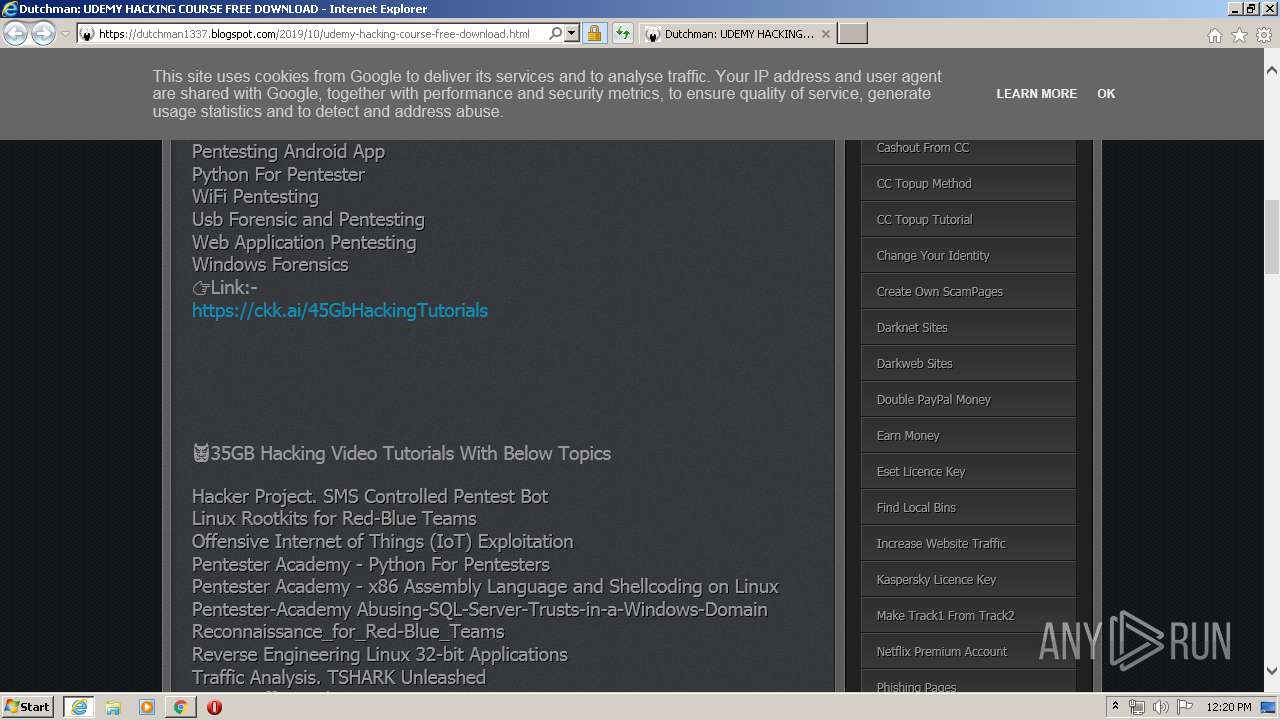1280x720 pixels.
Task: Click '35GB Hacking Video Tutorials' heading
Action: click(x=401, y=454)
